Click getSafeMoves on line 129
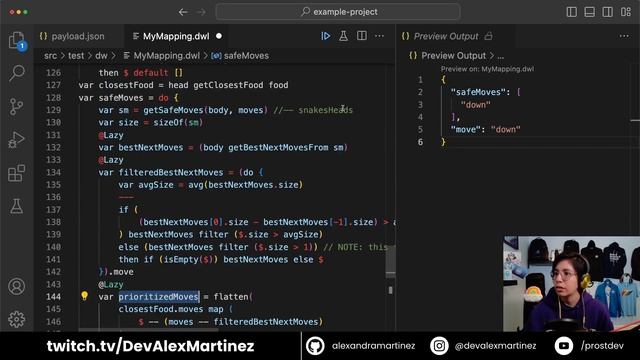This screenshot has width=640, height=360. [x=173, y=110]
